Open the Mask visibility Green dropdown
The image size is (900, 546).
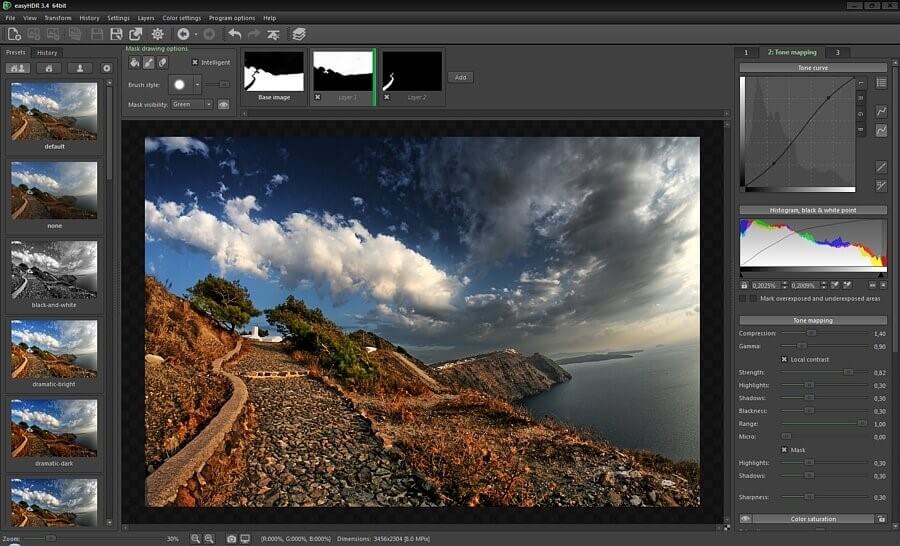192,104
